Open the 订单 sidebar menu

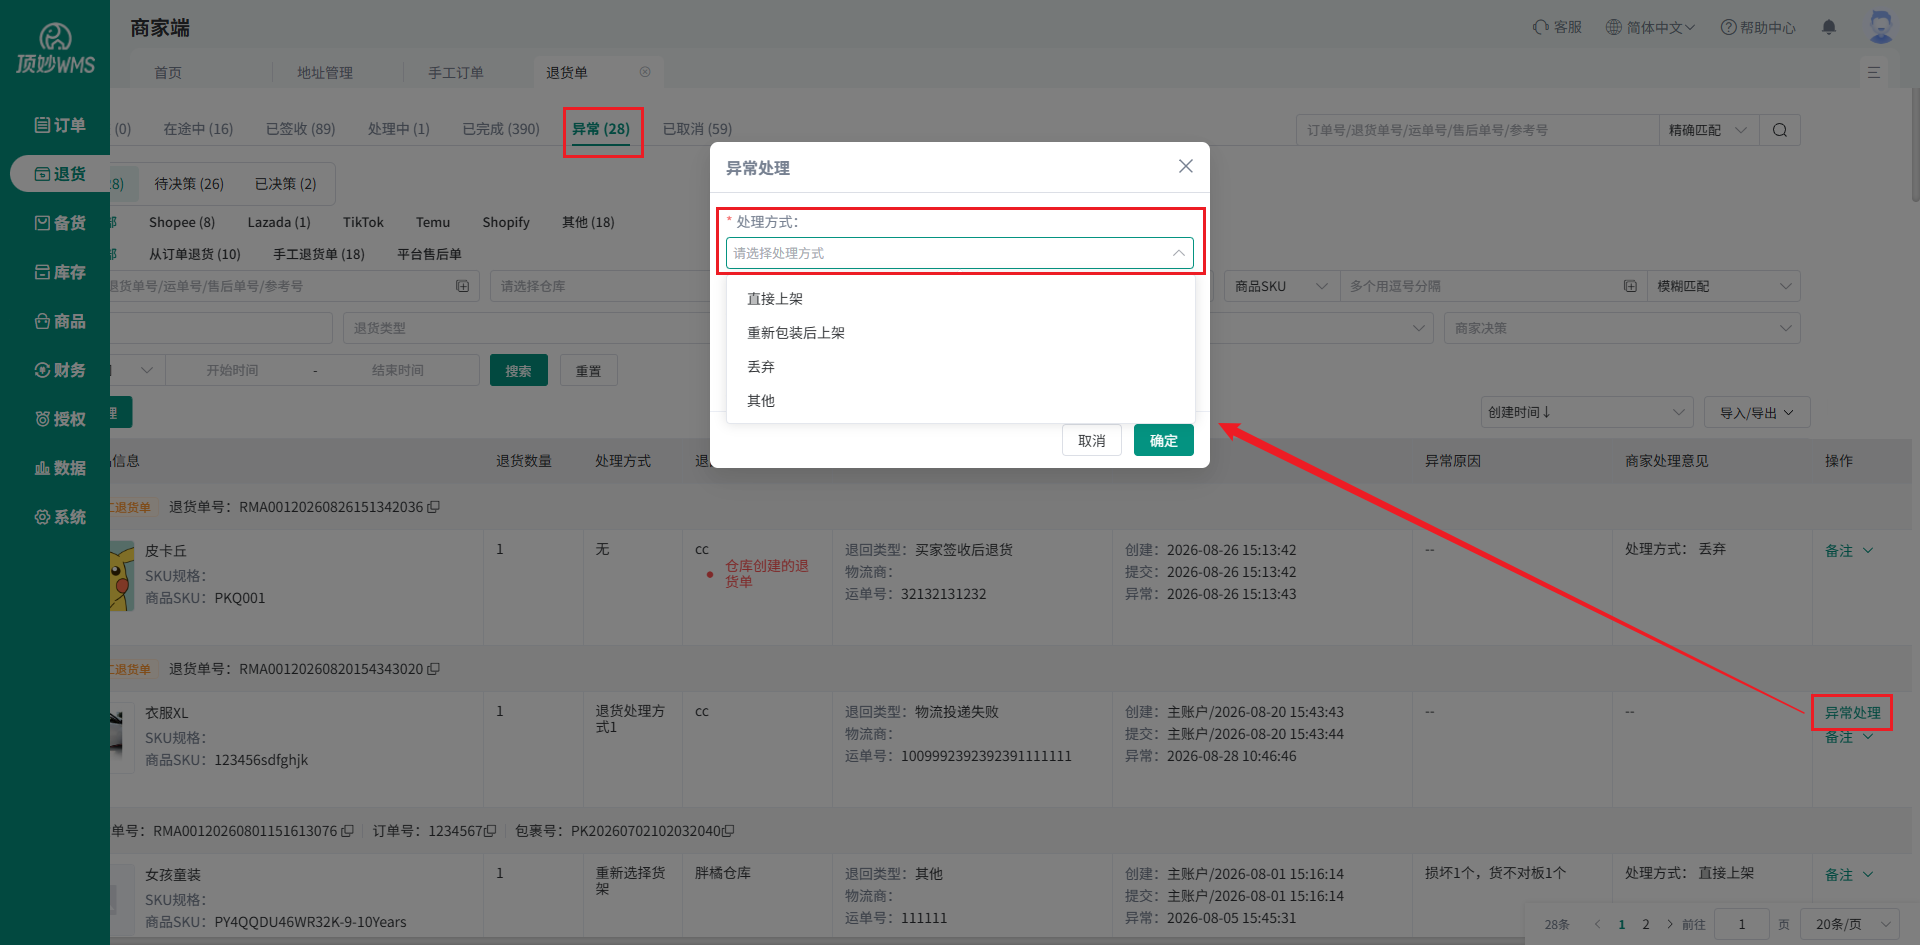click(x=59, y=125)
